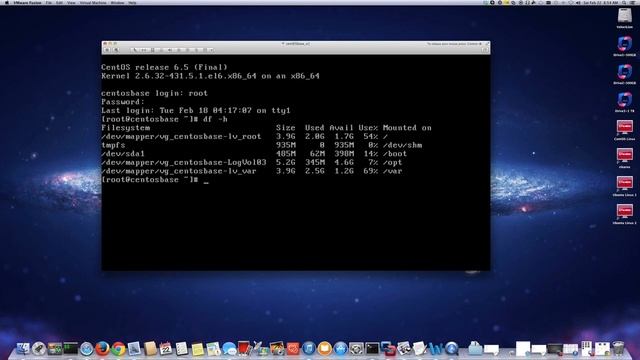Screen dimensions: 640x360
Task: Open Microsoft Word from the dock
Action: pos(436,349)
